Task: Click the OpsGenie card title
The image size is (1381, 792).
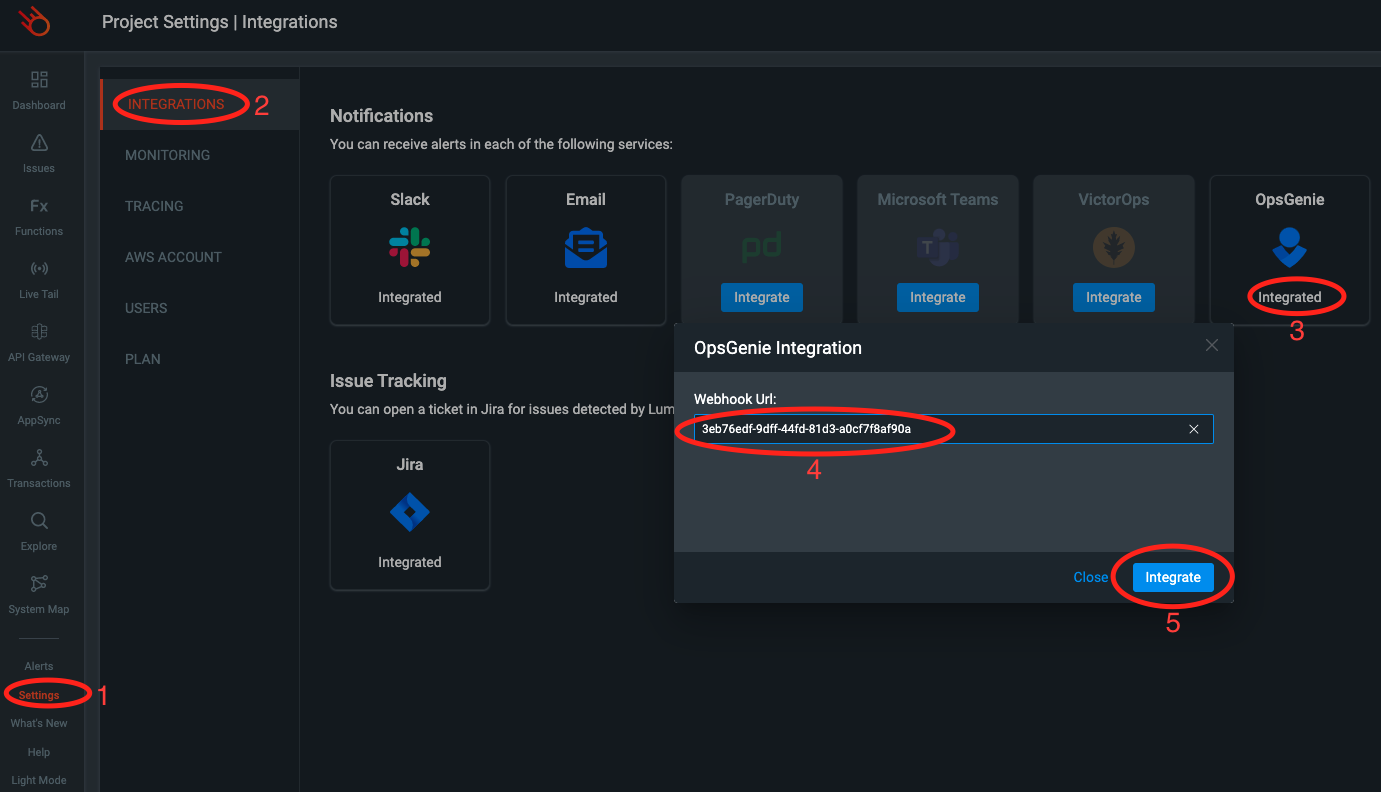Action: (x=1290, y=199)
